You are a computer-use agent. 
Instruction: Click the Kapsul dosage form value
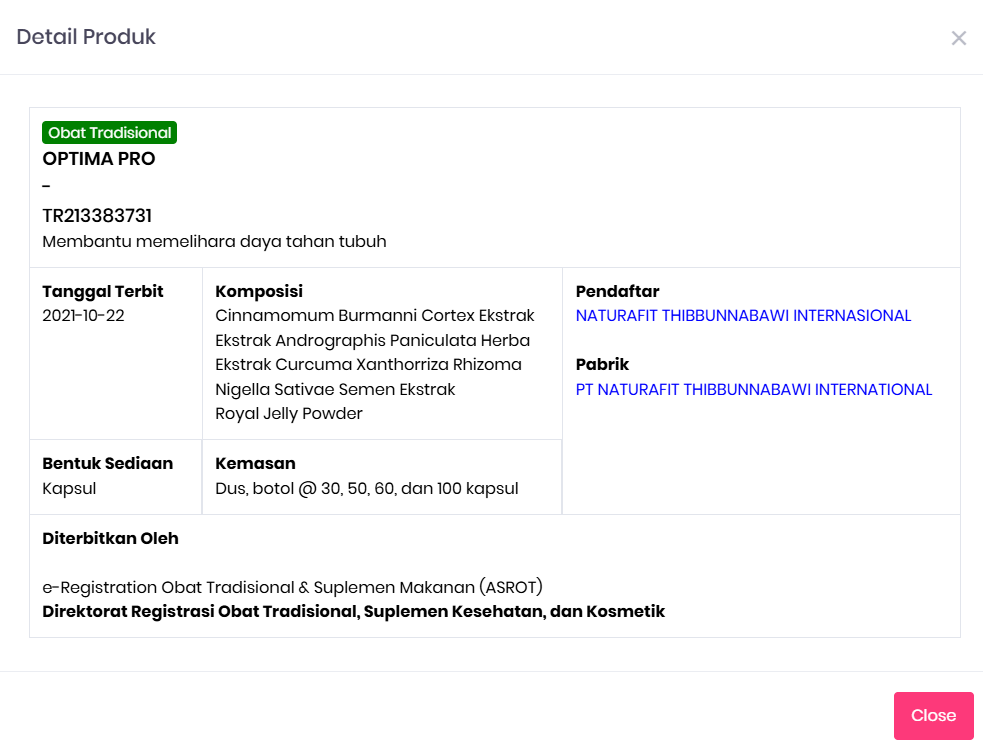click(69, 489)
